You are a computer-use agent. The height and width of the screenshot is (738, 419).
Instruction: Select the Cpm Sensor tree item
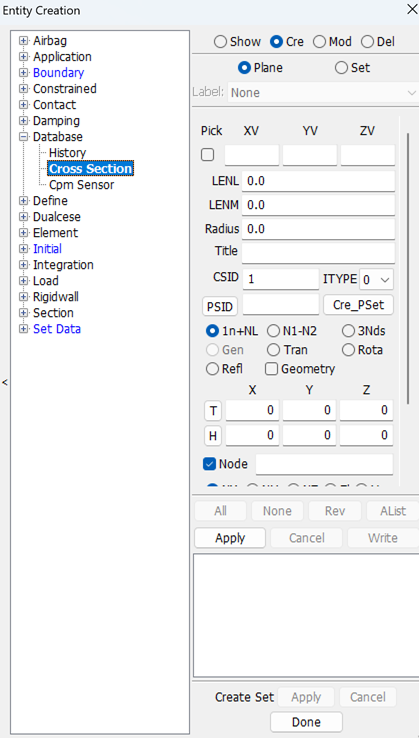[81, 185]
